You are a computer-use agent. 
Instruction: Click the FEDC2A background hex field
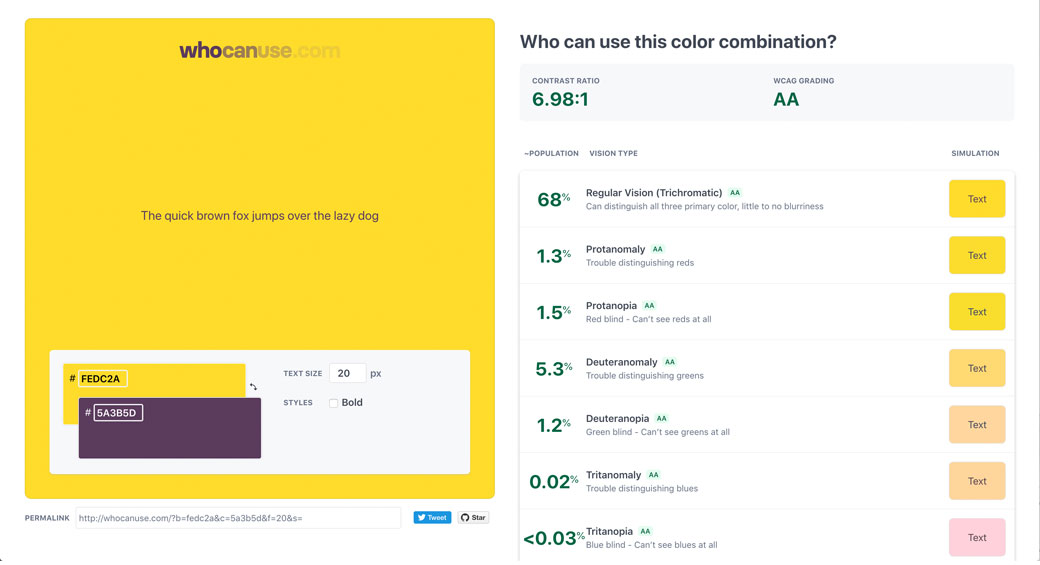pyautogui.click(x=103, y=379)
